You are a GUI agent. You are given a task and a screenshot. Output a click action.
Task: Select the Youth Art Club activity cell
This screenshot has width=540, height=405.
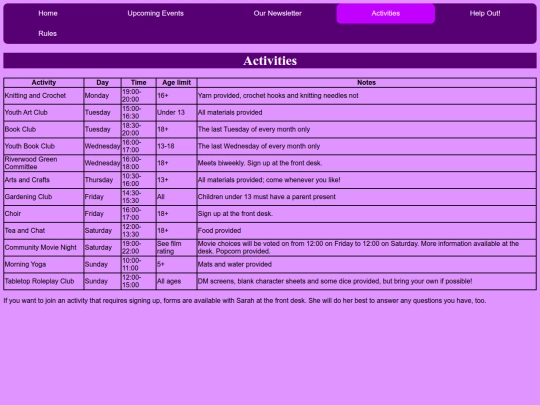44,113
